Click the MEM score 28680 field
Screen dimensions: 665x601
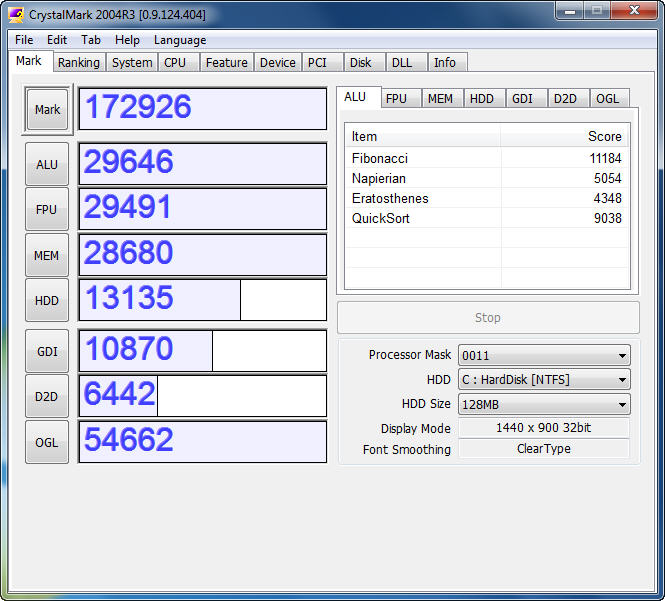tap(203, 255)
